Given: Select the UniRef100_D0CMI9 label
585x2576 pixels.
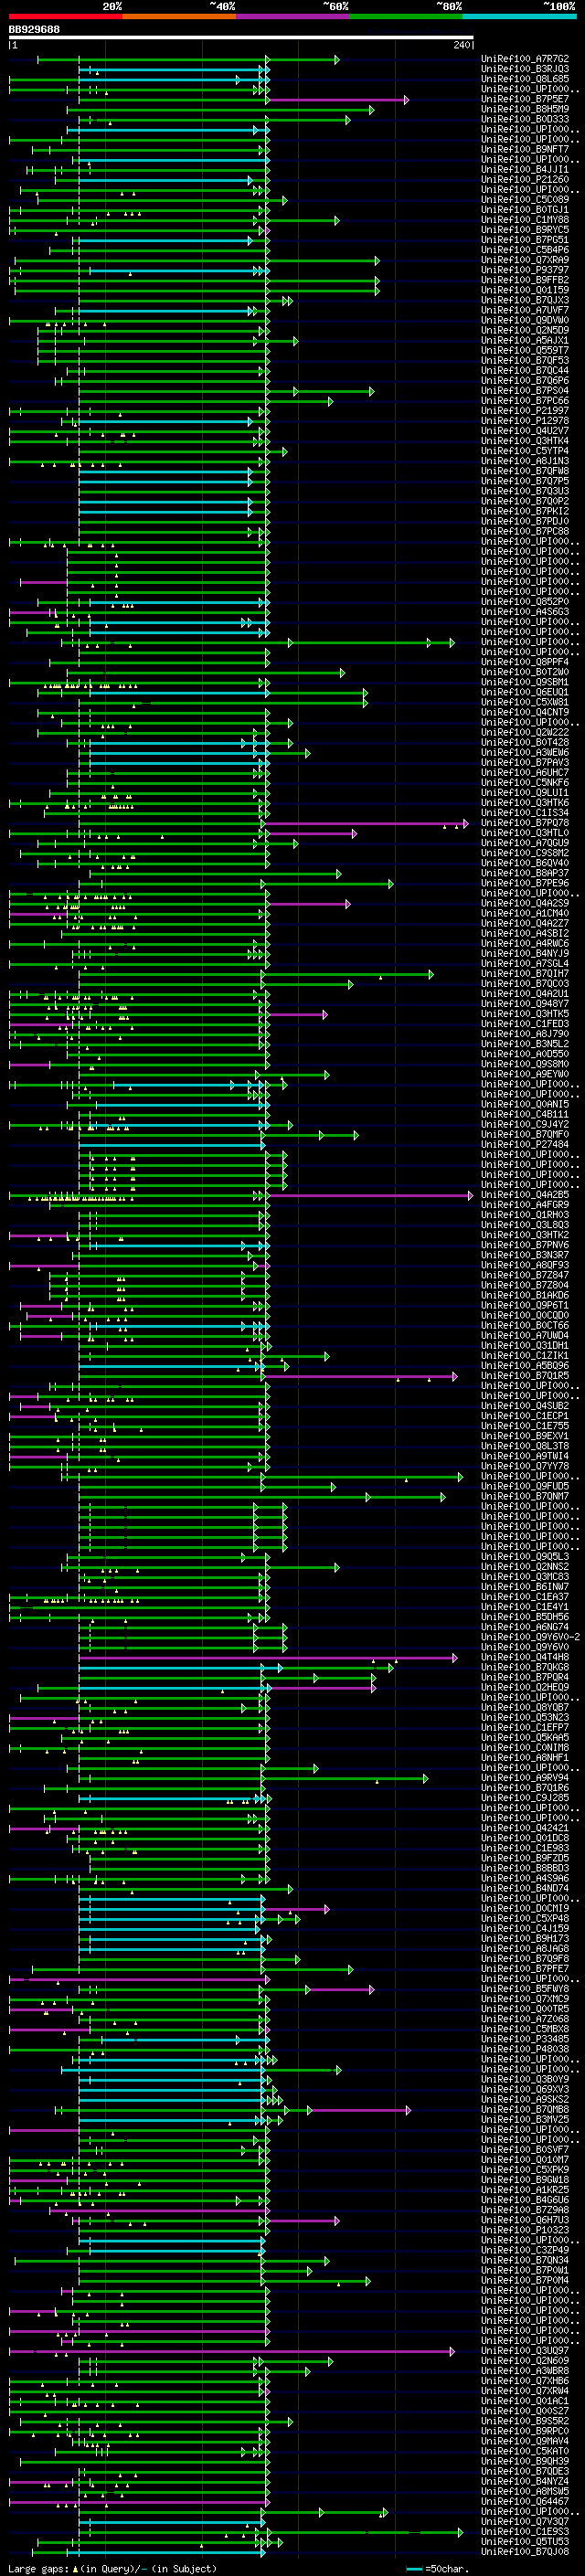Looking at the screenshot, I should point(525,1909).
